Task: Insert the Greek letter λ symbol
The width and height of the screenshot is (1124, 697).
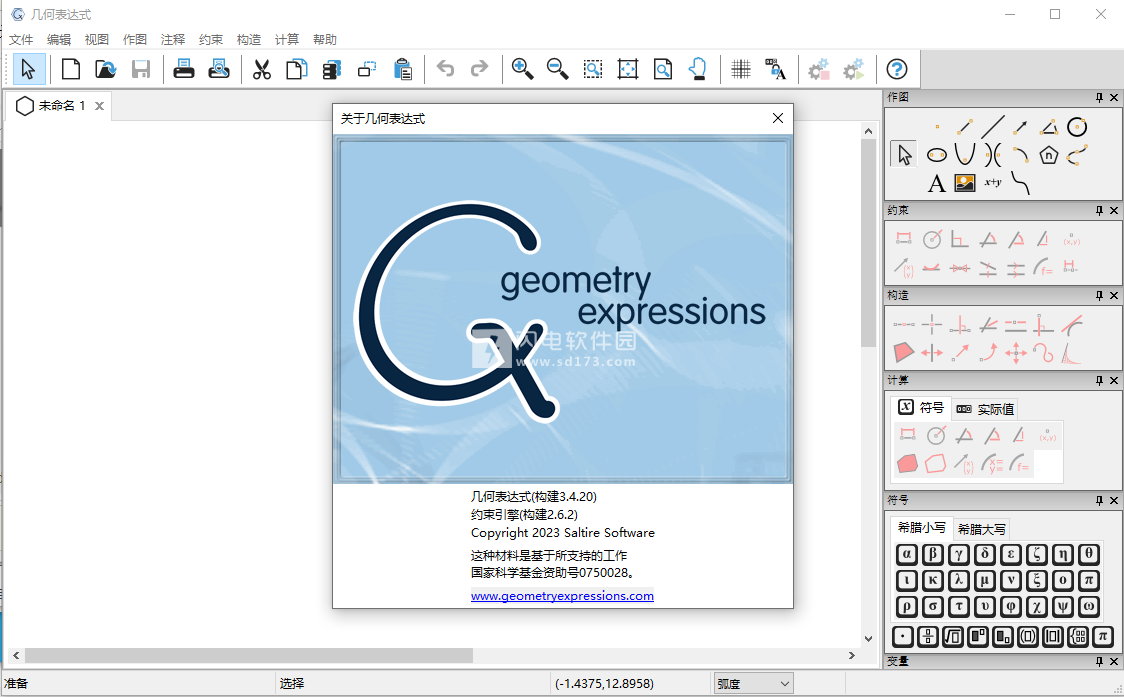Action: (959, 580)
